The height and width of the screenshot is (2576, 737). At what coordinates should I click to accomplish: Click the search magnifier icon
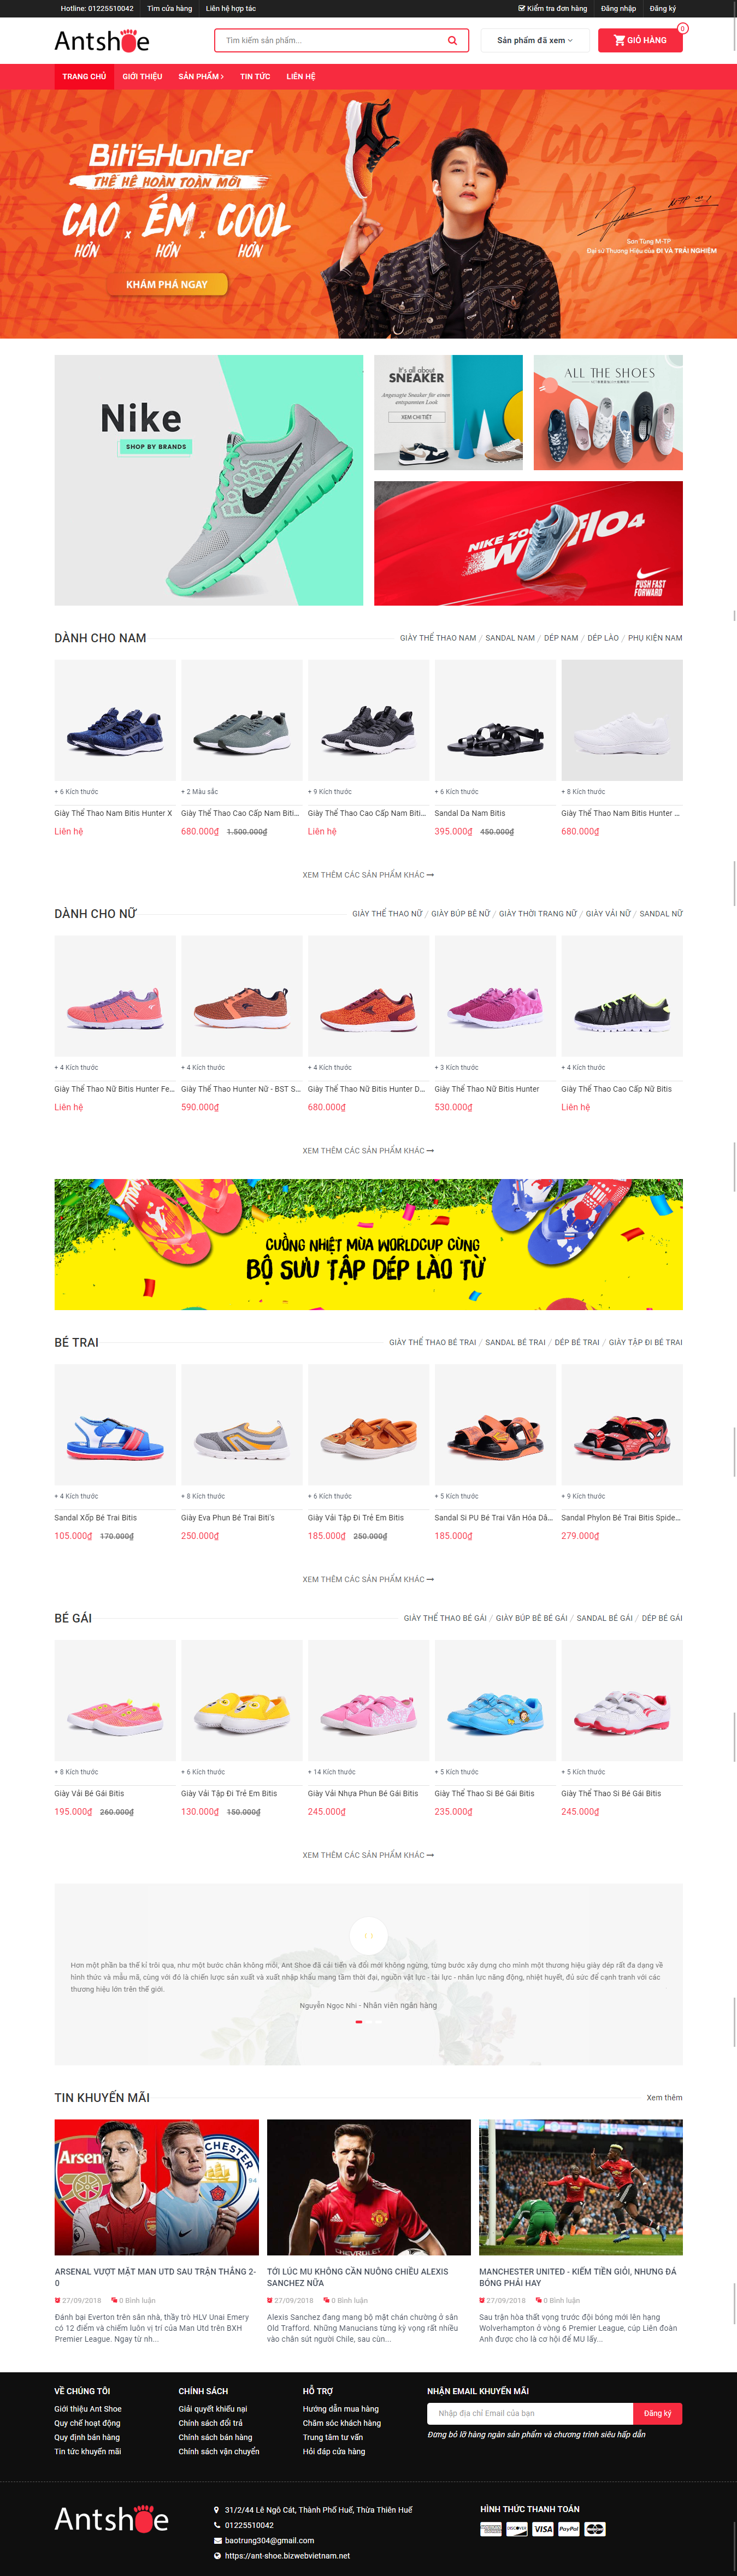click(452, 41)
